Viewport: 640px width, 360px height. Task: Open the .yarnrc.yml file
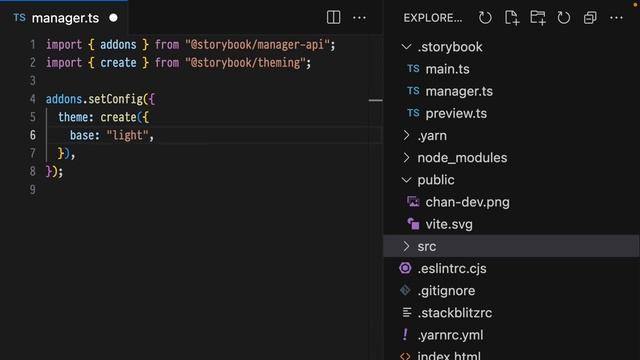coord(450,335)
